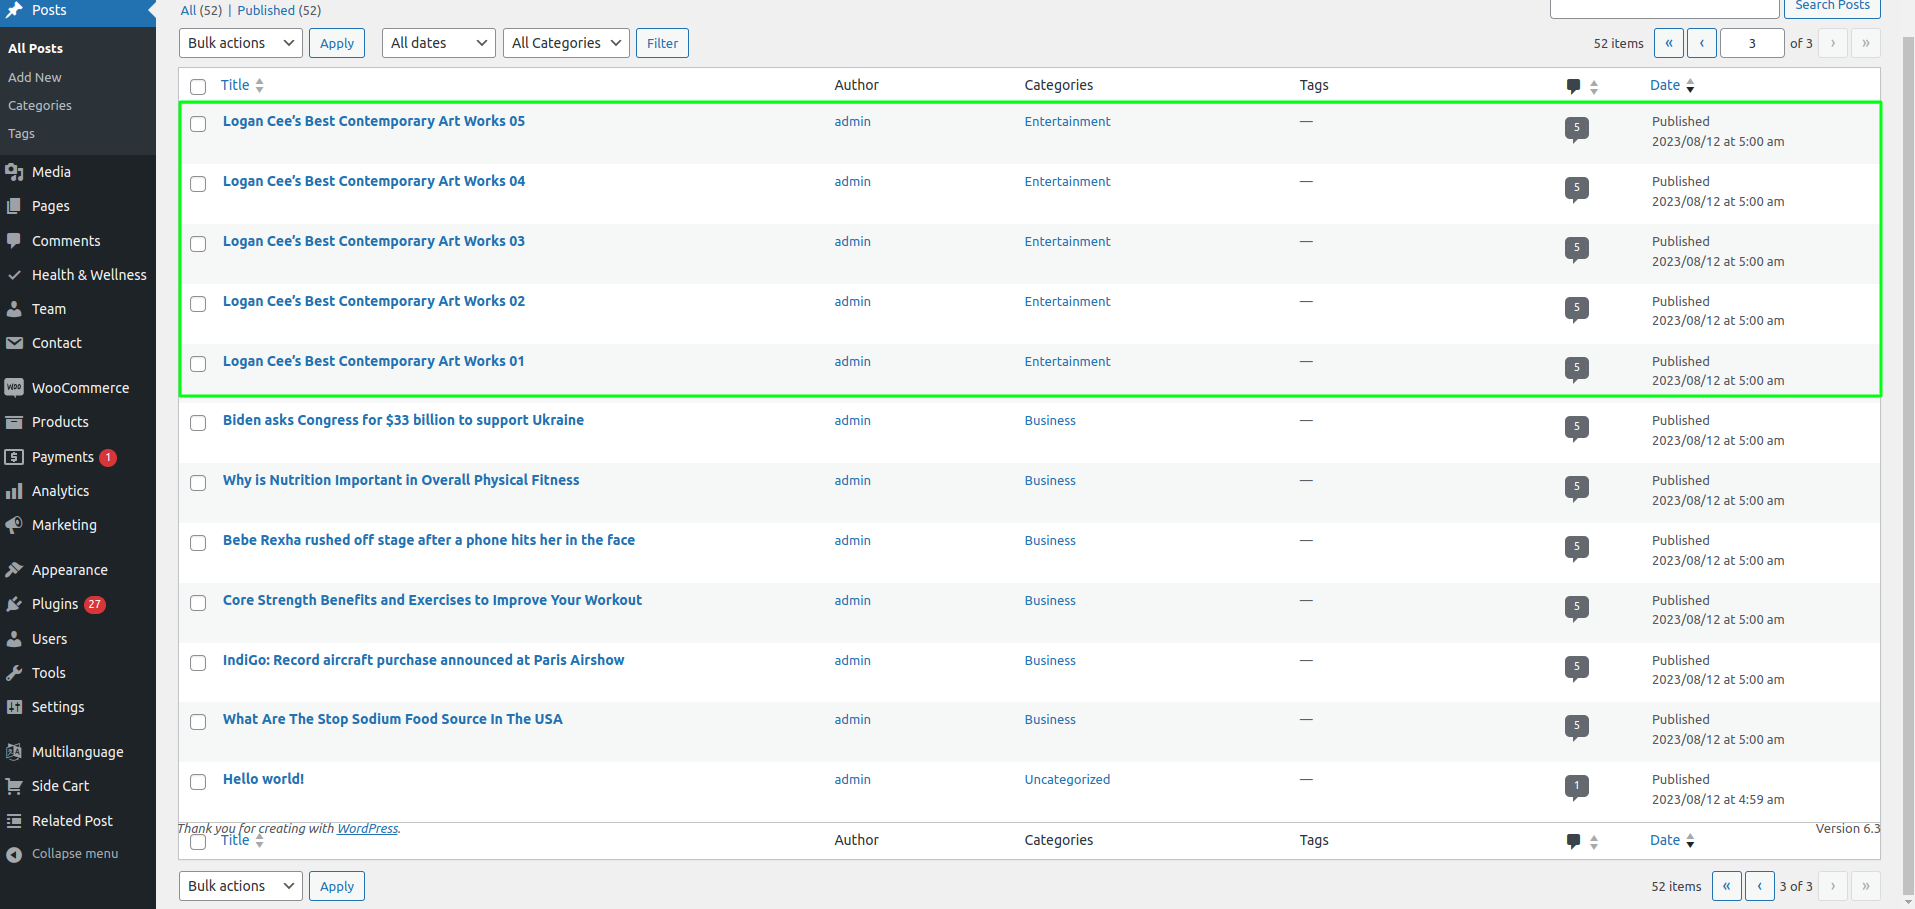The width and height of the screenshot is (1915, 909).
Task: Expand the All Categories dropdown
Action: 566,43
